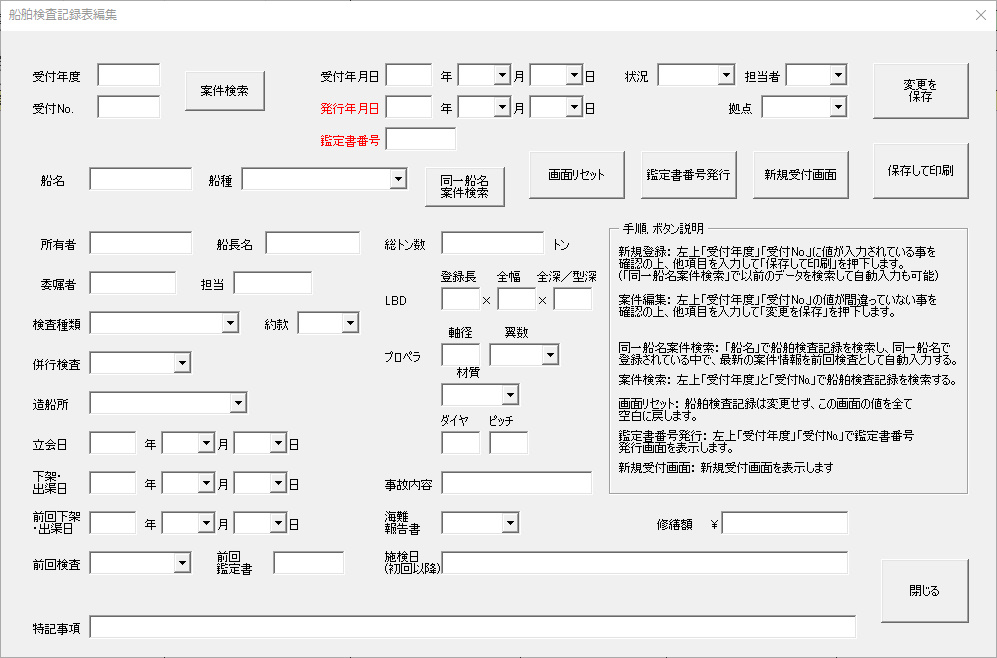Click the 特記事項 text field
Image resolution: width=997 pixels, height=658 pixels.
coord(473,627)
